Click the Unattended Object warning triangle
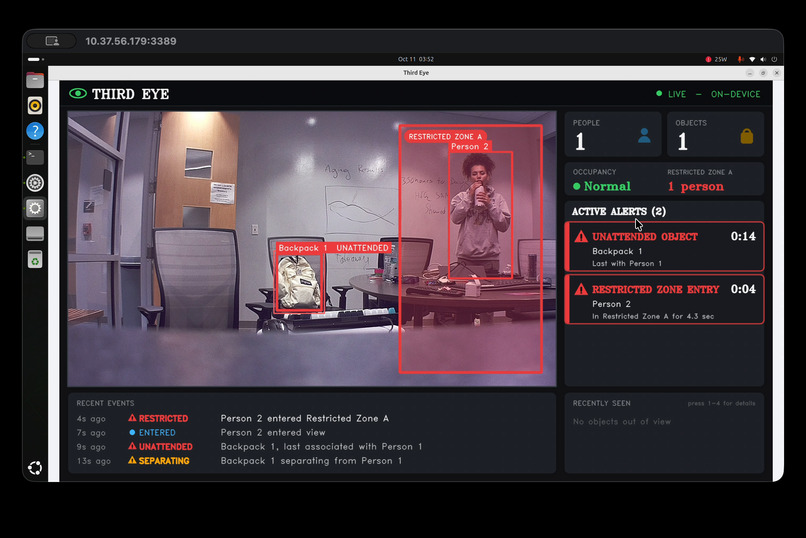 581,237
